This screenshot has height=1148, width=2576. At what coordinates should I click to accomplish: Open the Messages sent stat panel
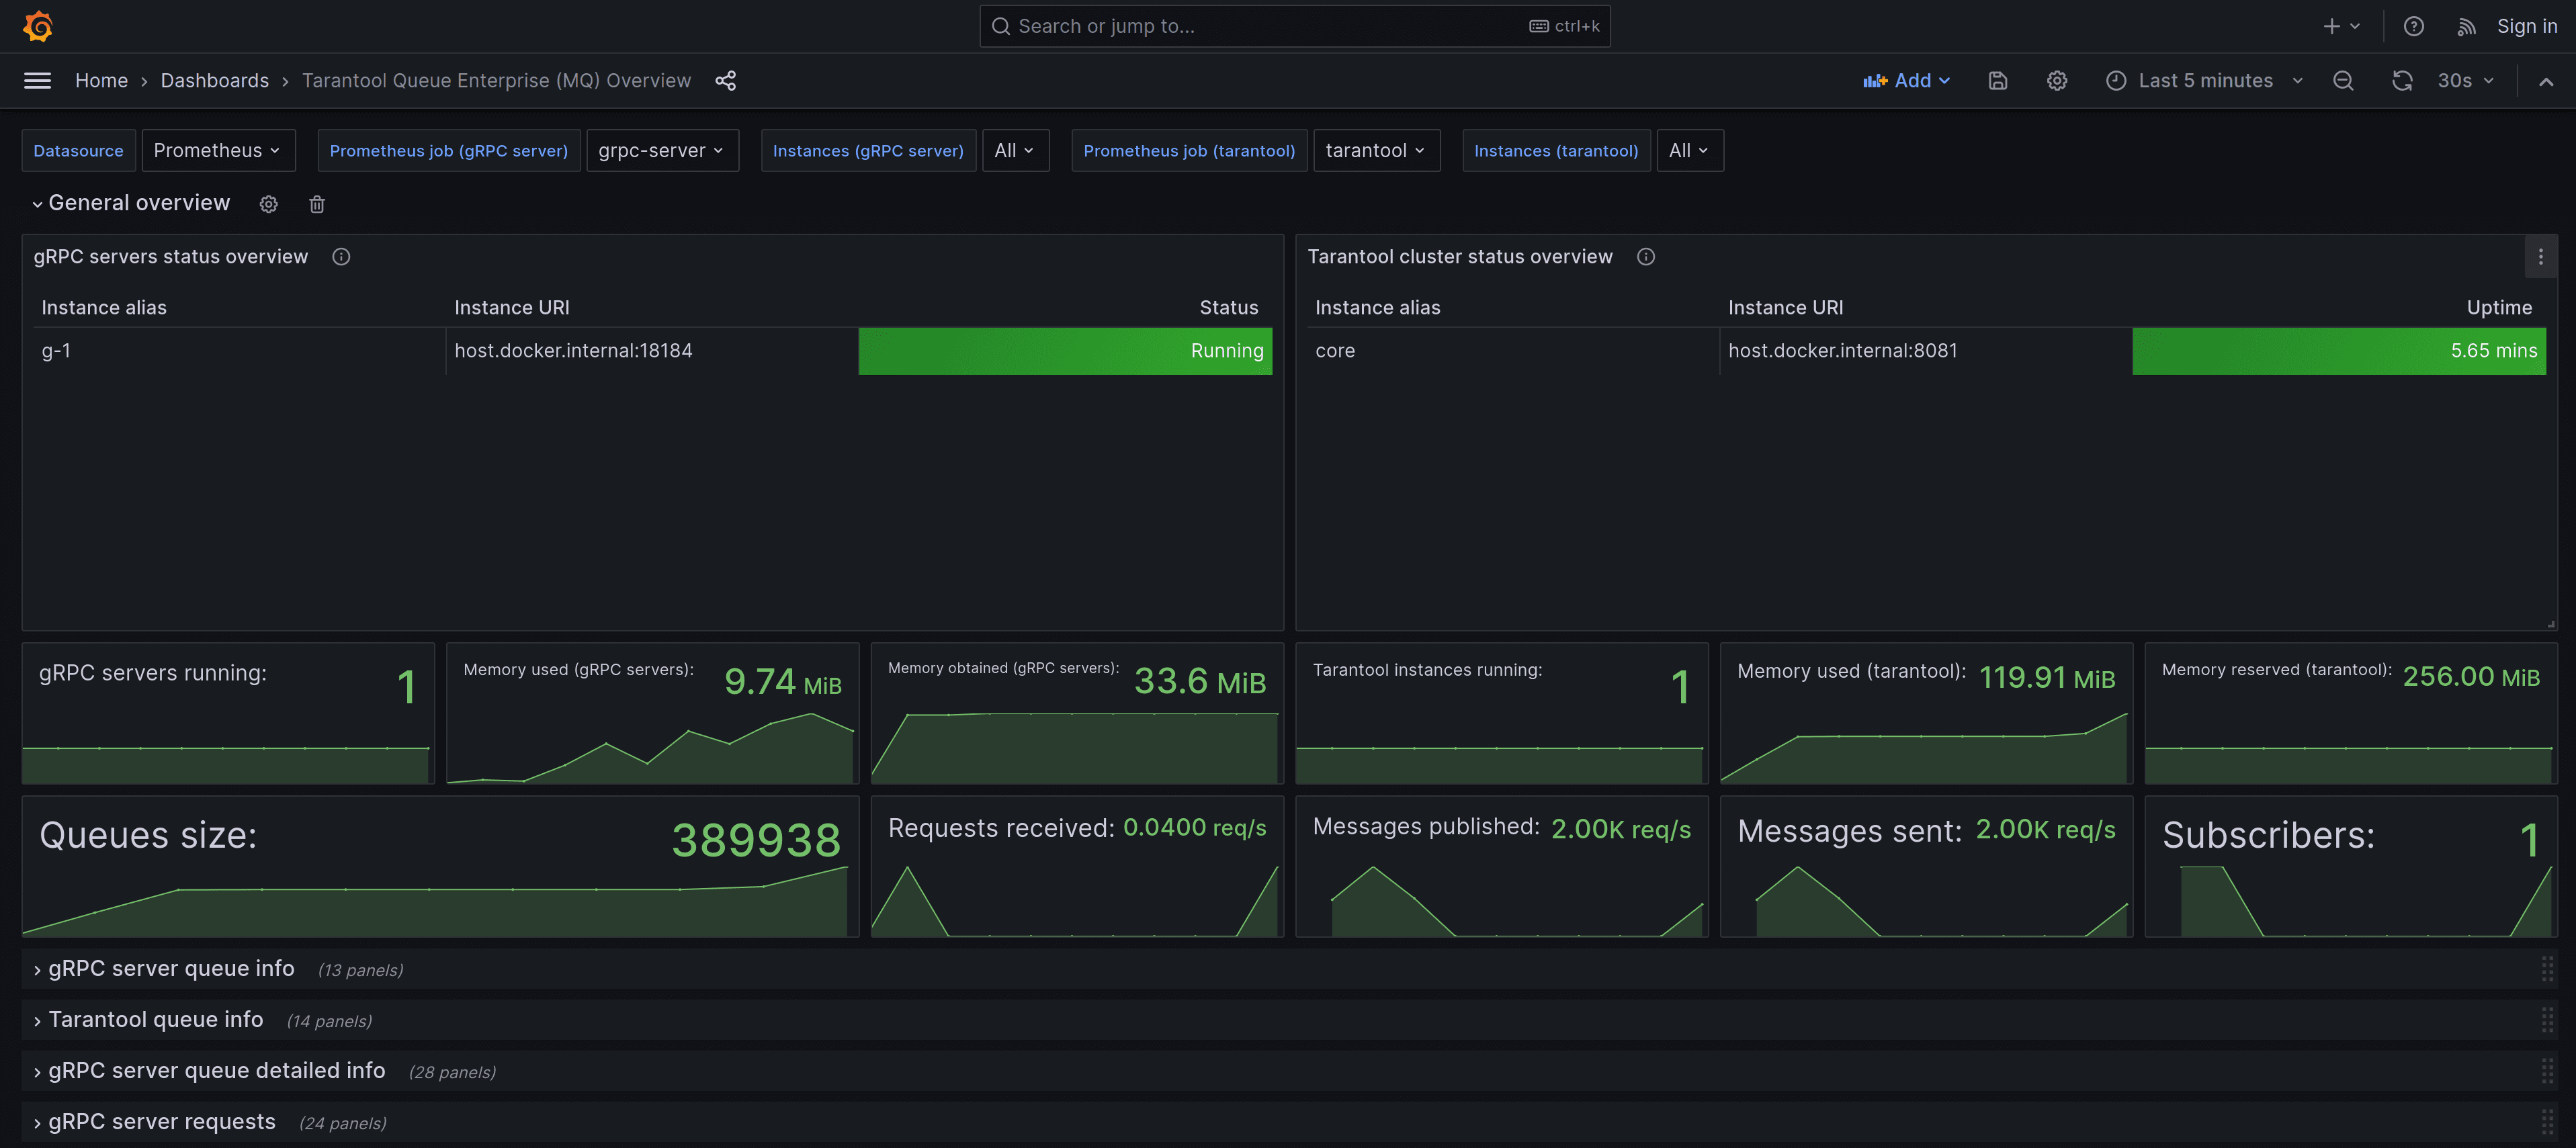coord(1926,866)
